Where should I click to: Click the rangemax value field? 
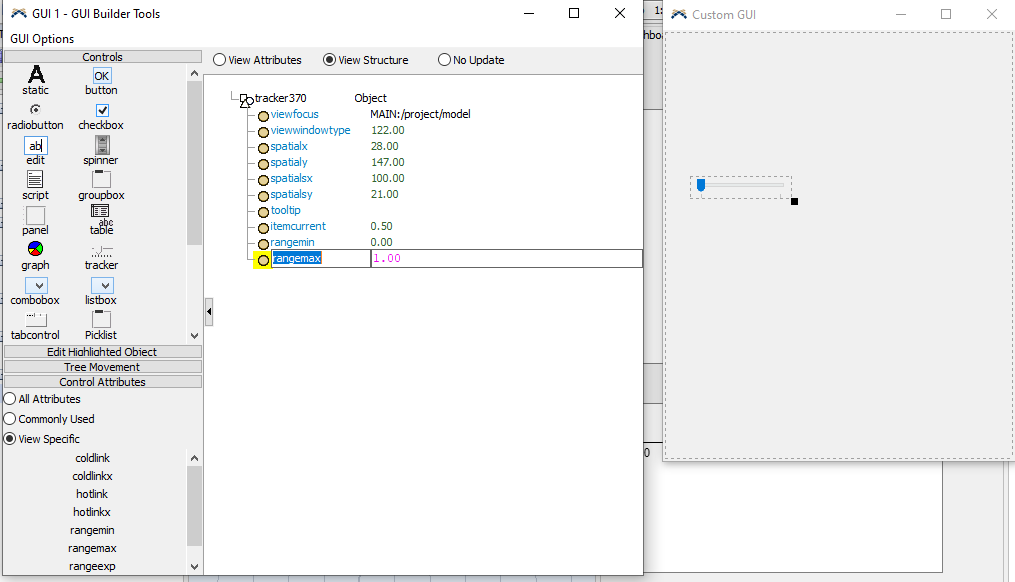(505, 259)
